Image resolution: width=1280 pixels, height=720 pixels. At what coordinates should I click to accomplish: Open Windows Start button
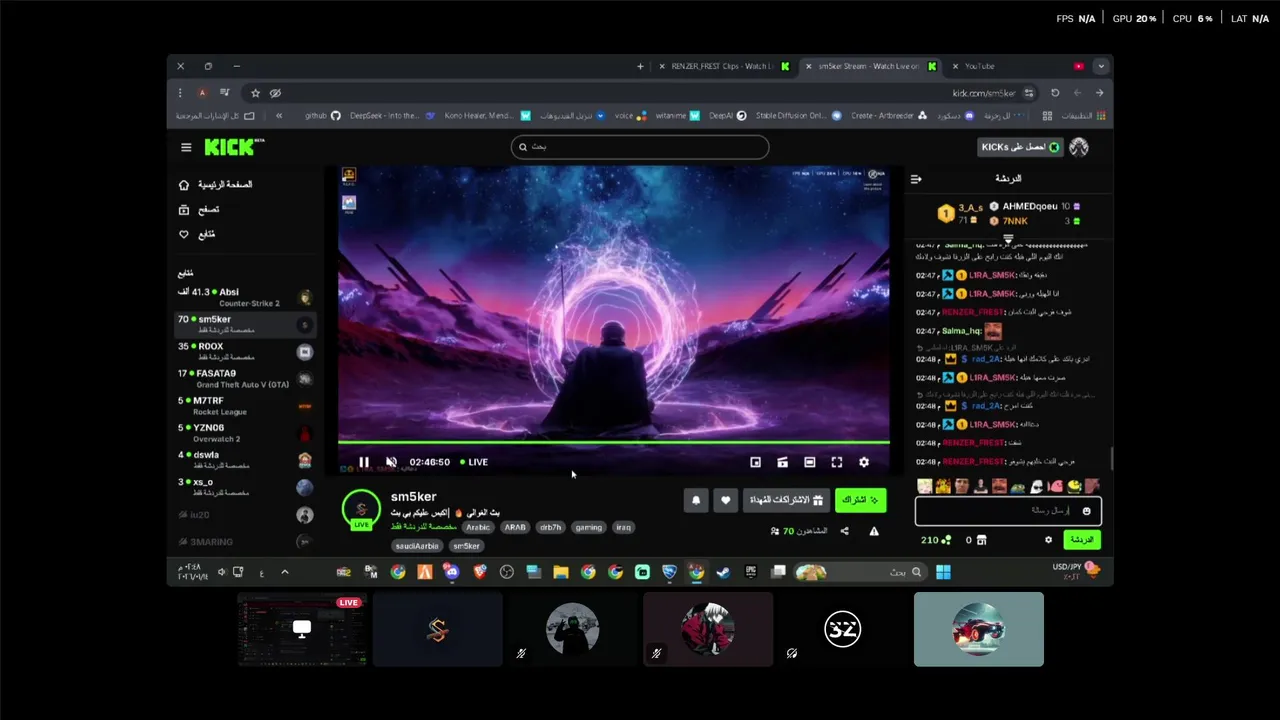pos(943,572)
